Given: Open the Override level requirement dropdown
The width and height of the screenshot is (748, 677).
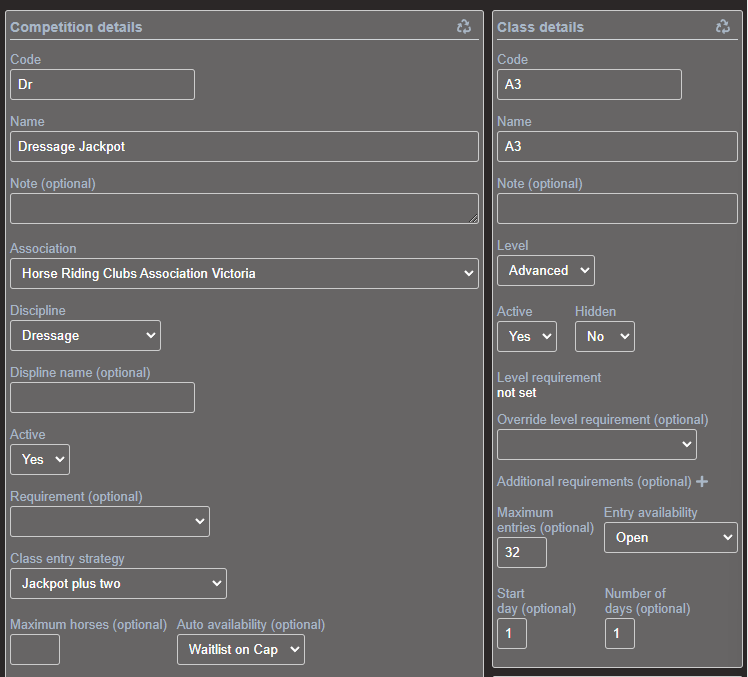Looking at the screenshot, I should coord(596,445).
